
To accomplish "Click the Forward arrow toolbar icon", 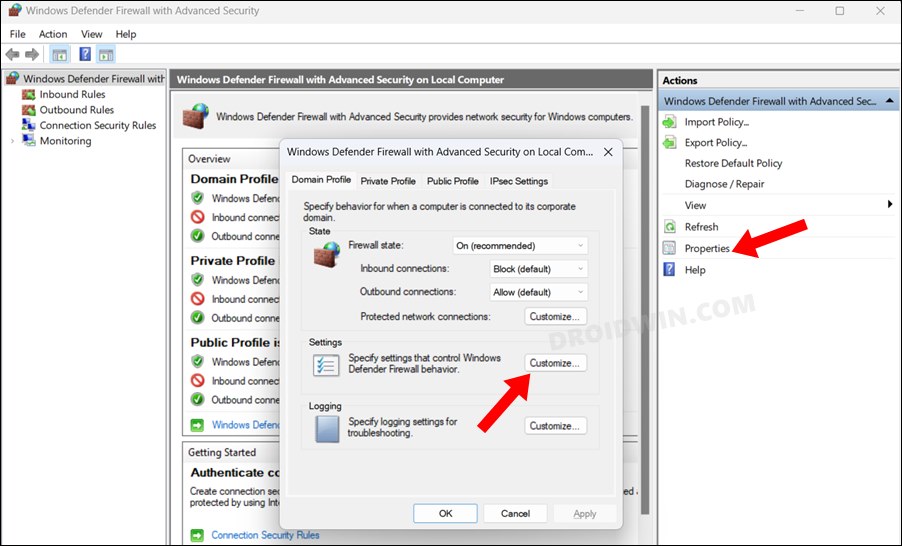I will tap(32, 55).
